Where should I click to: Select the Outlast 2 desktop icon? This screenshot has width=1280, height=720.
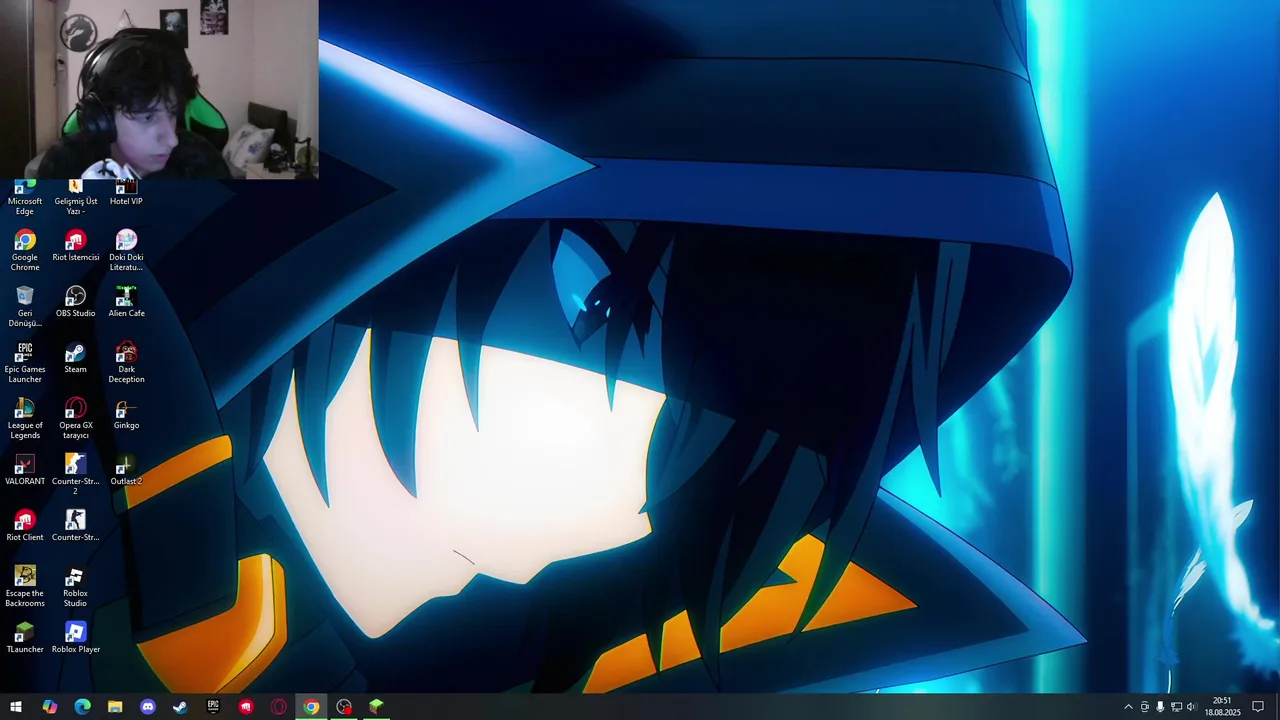(126, 470)
